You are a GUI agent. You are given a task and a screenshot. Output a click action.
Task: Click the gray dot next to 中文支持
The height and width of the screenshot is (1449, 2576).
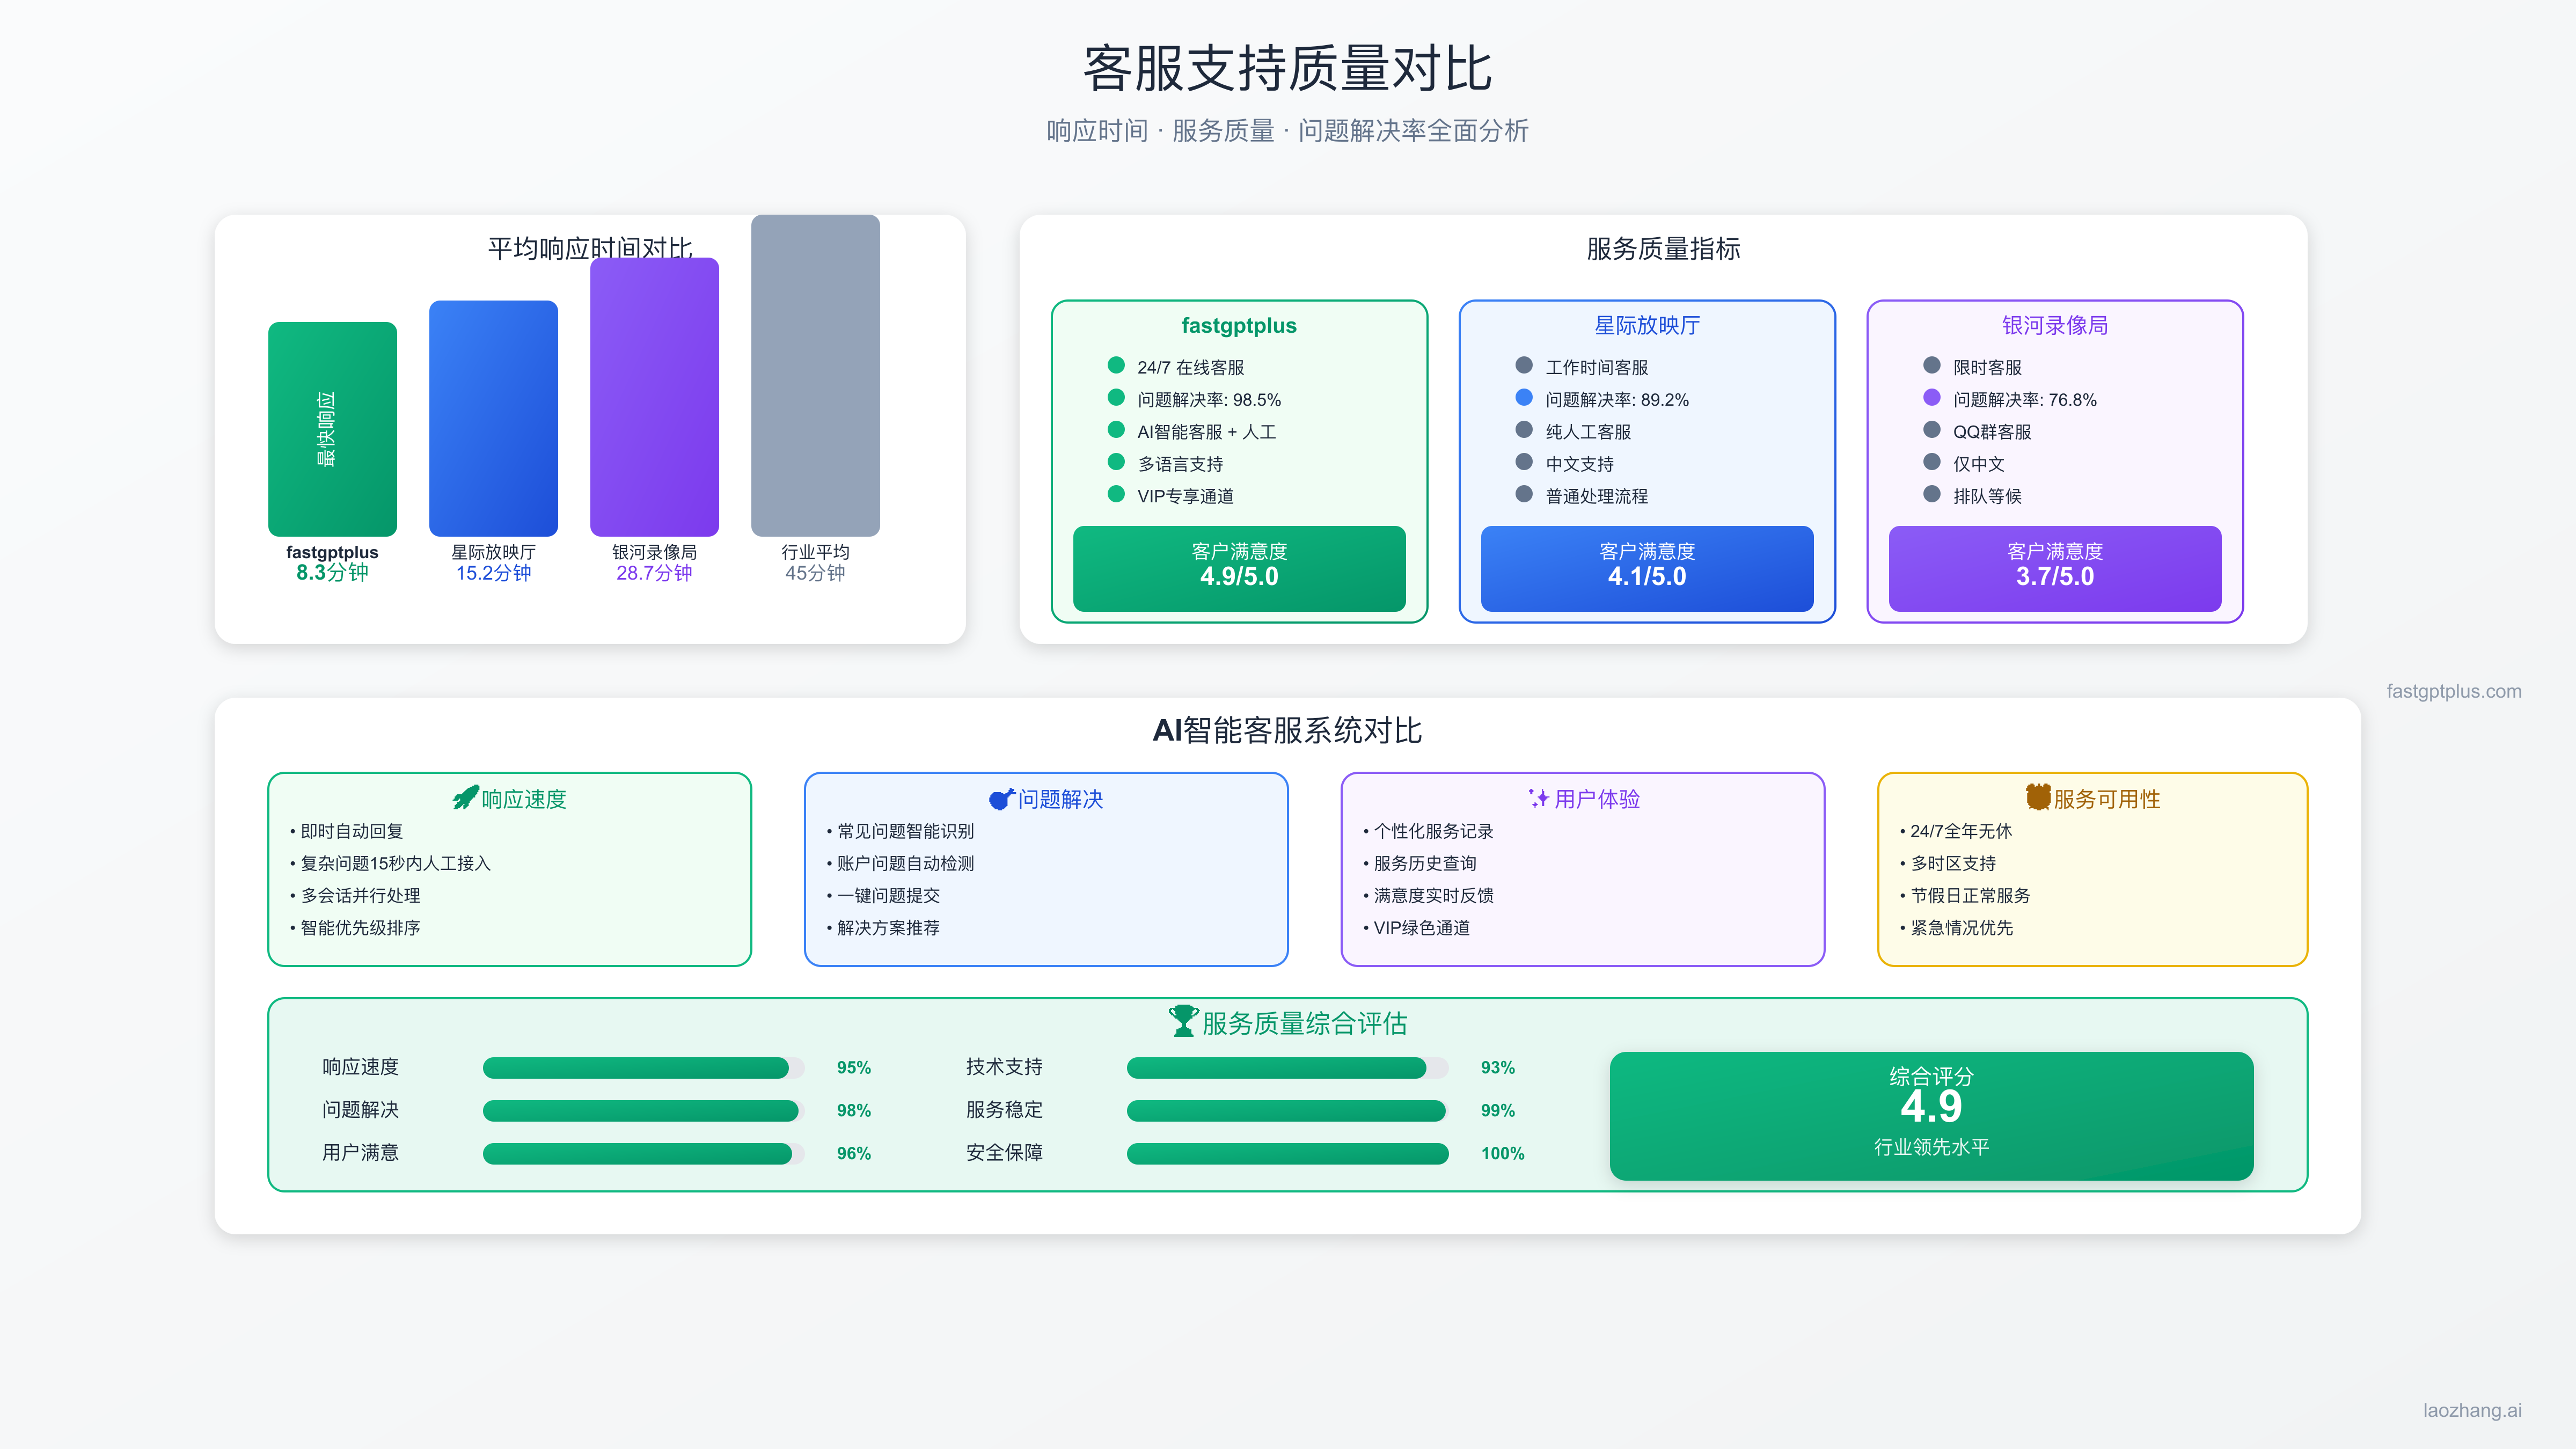tap(1524, 462)
